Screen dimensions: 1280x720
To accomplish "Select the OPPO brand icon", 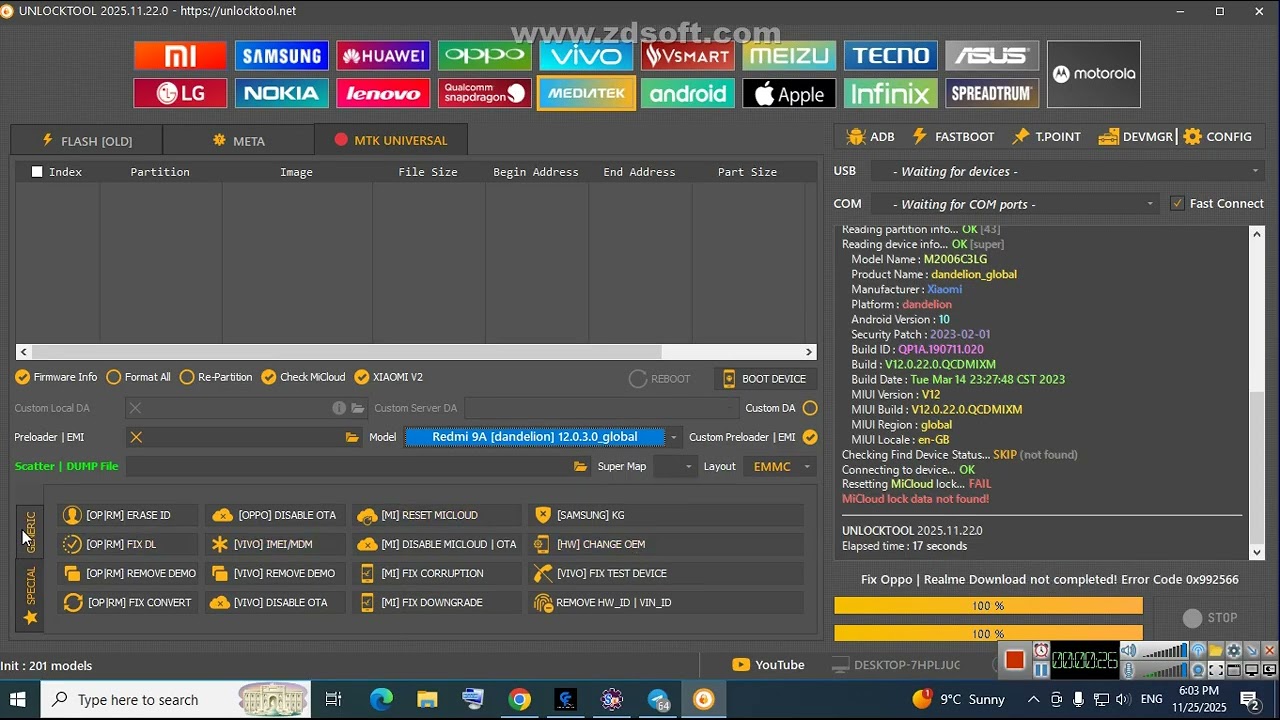I will point(485,56).
